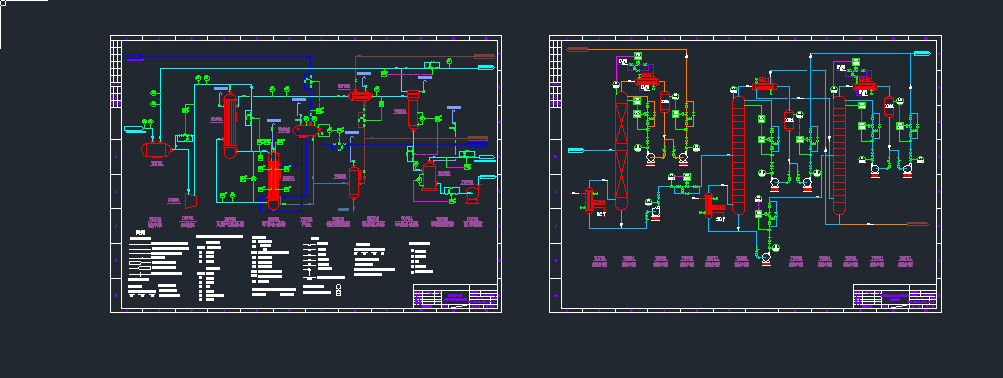Select the brown arrow, right drawing top-left
Screen dimensions: 1003x378
[578, 49]
